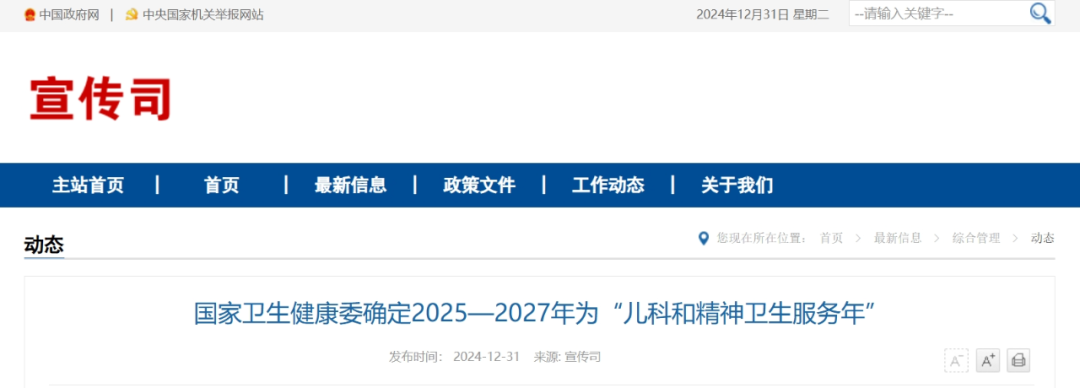The height and width of the screenshot is (388, 1080).
Task: Click the location pin icon in breadcrumb
Action: [x=703, y=238]
